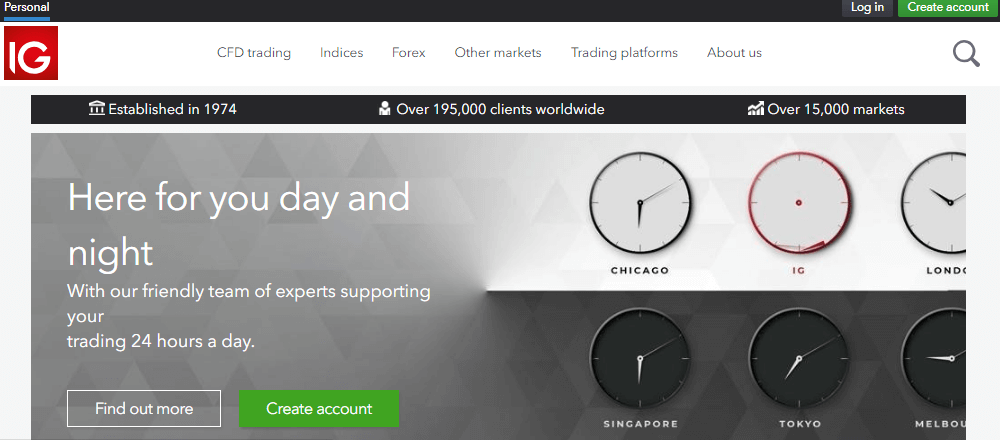Click the 'Here for you day and night' headline
1000x440 pixels.
coord(239,225)
